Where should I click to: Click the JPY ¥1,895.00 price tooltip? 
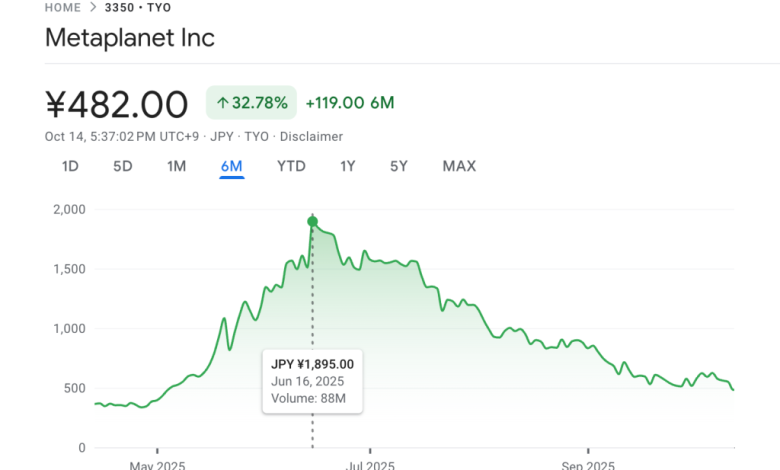pyautogui.click(x=312, y=381)
